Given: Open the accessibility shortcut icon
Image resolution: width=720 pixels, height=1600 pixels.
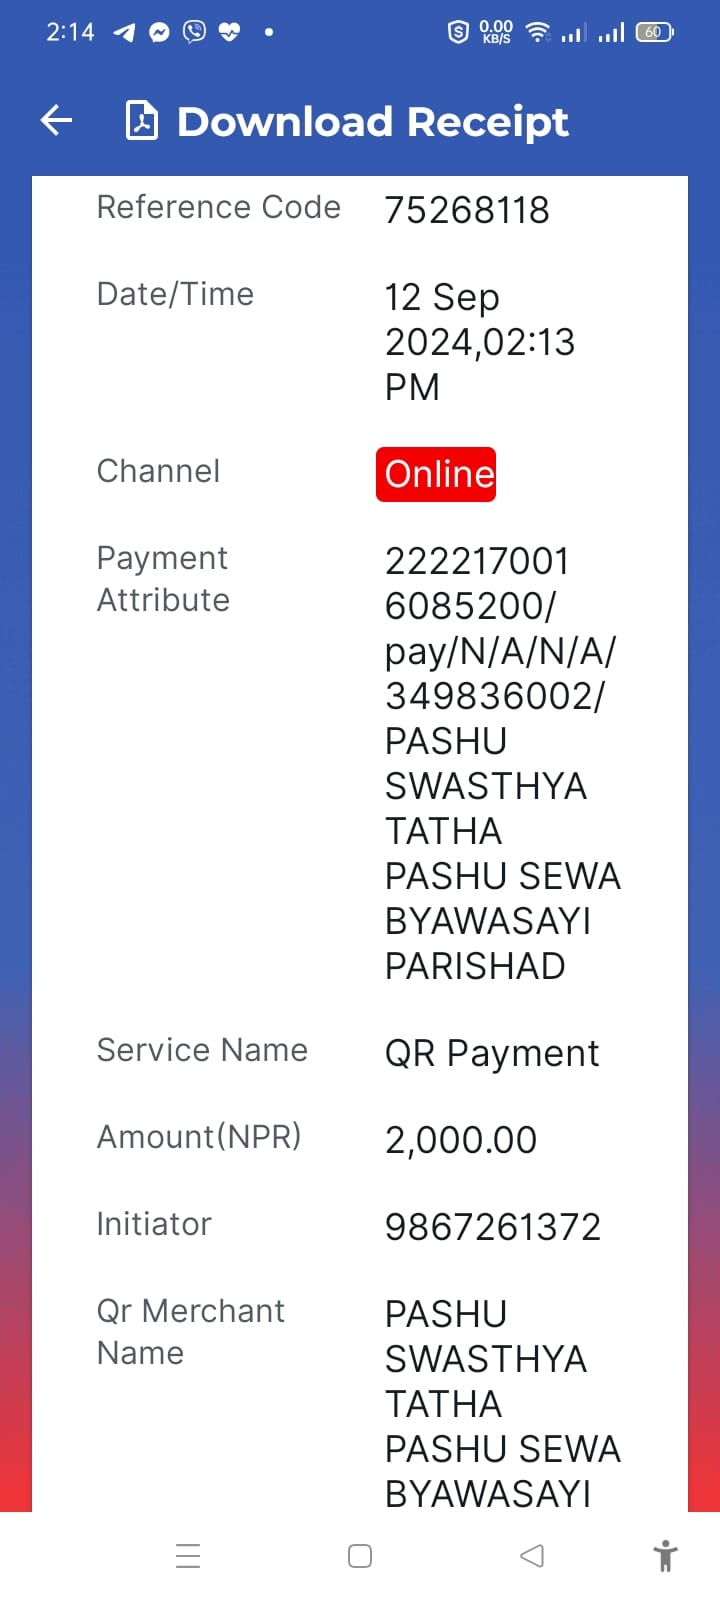Looking at the screenshot, I should tap(665, 1556).
